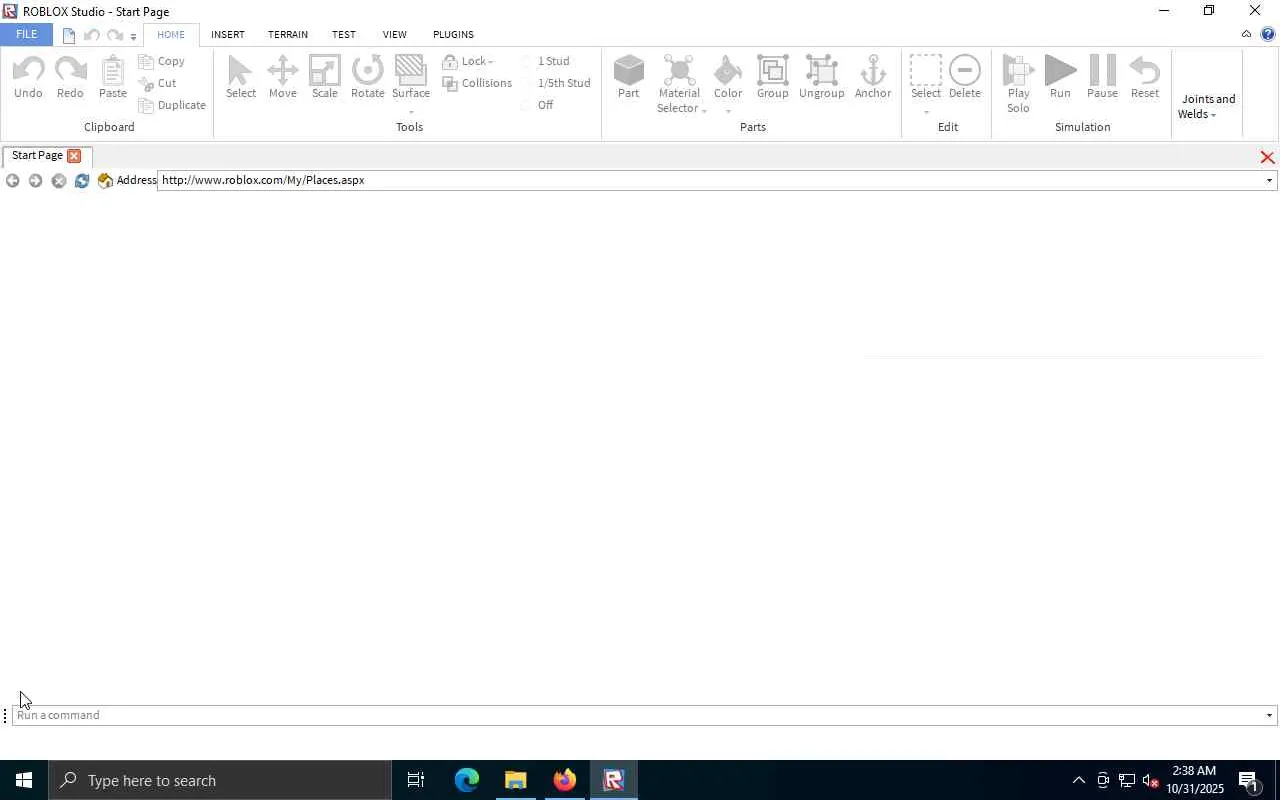Open the Windows Start menu
The image size is (1280, 800).
pyautogui.click(x=24, y=780)
